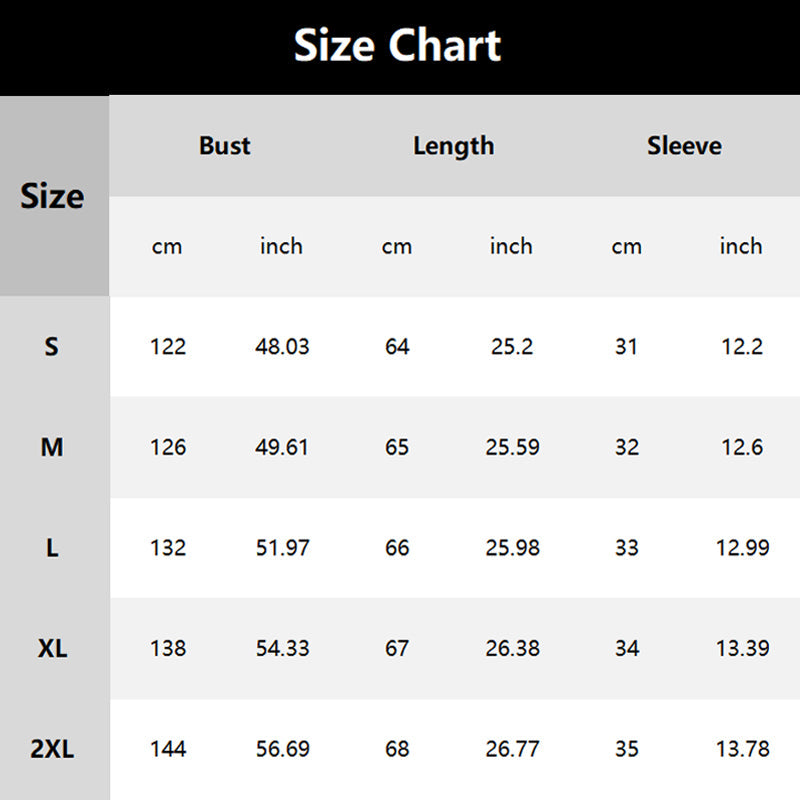Image resolution: width=800 pixels, height=800 pixels.
Task: Click the 12.2 inch sleeve value
Action: click(742, 347)
